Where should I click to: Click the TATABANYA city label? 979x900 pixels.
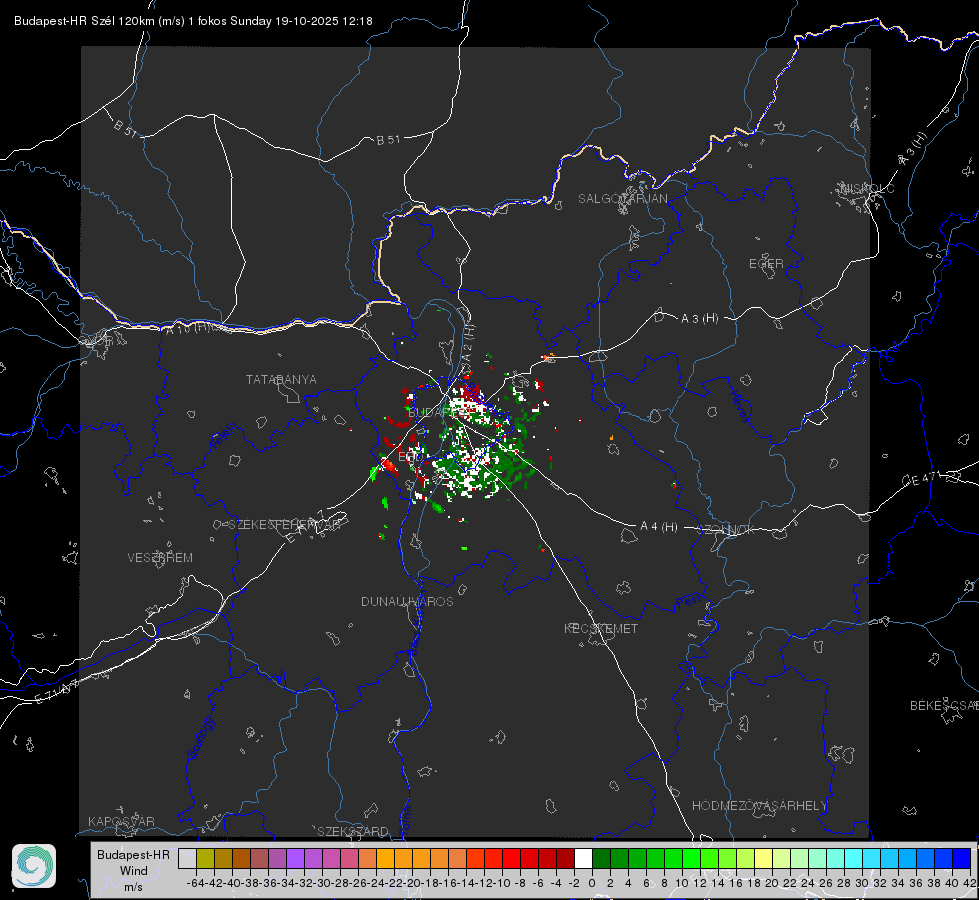281,379
